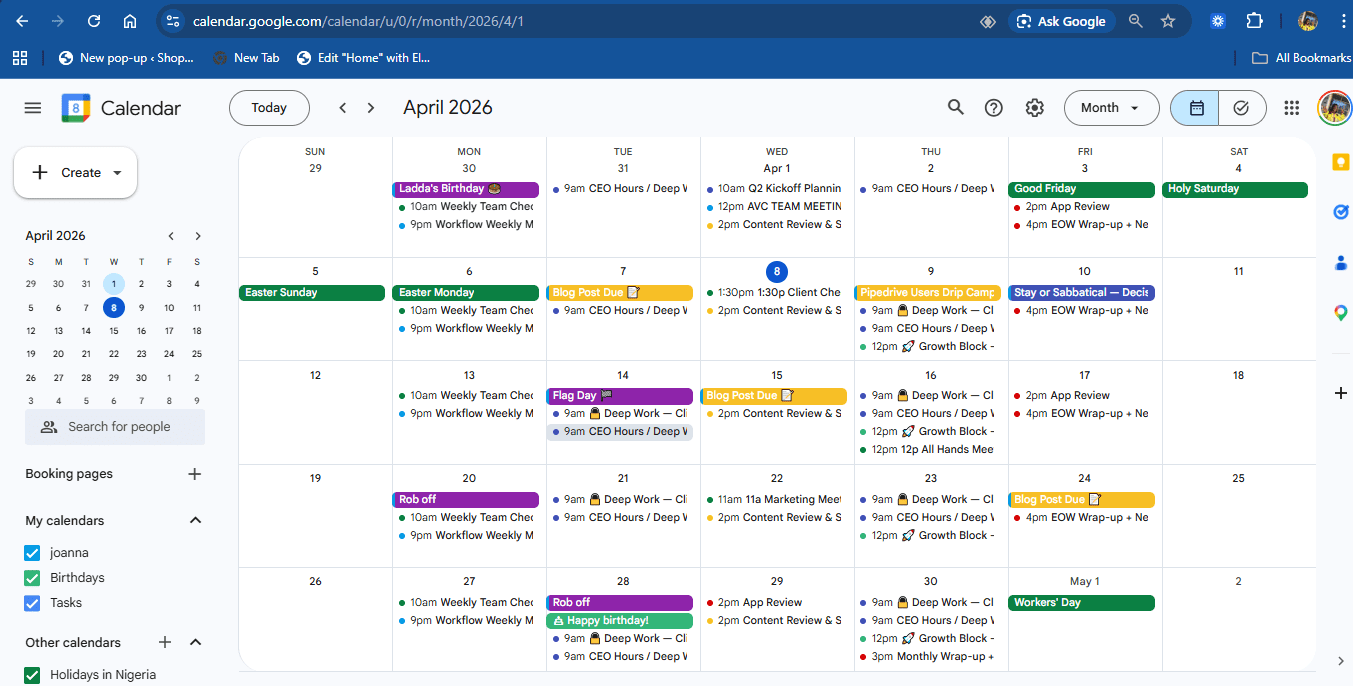Screen dimensions: 1353x686
Task: Switch to the Tasks view tab
Action: (1242, 108)
